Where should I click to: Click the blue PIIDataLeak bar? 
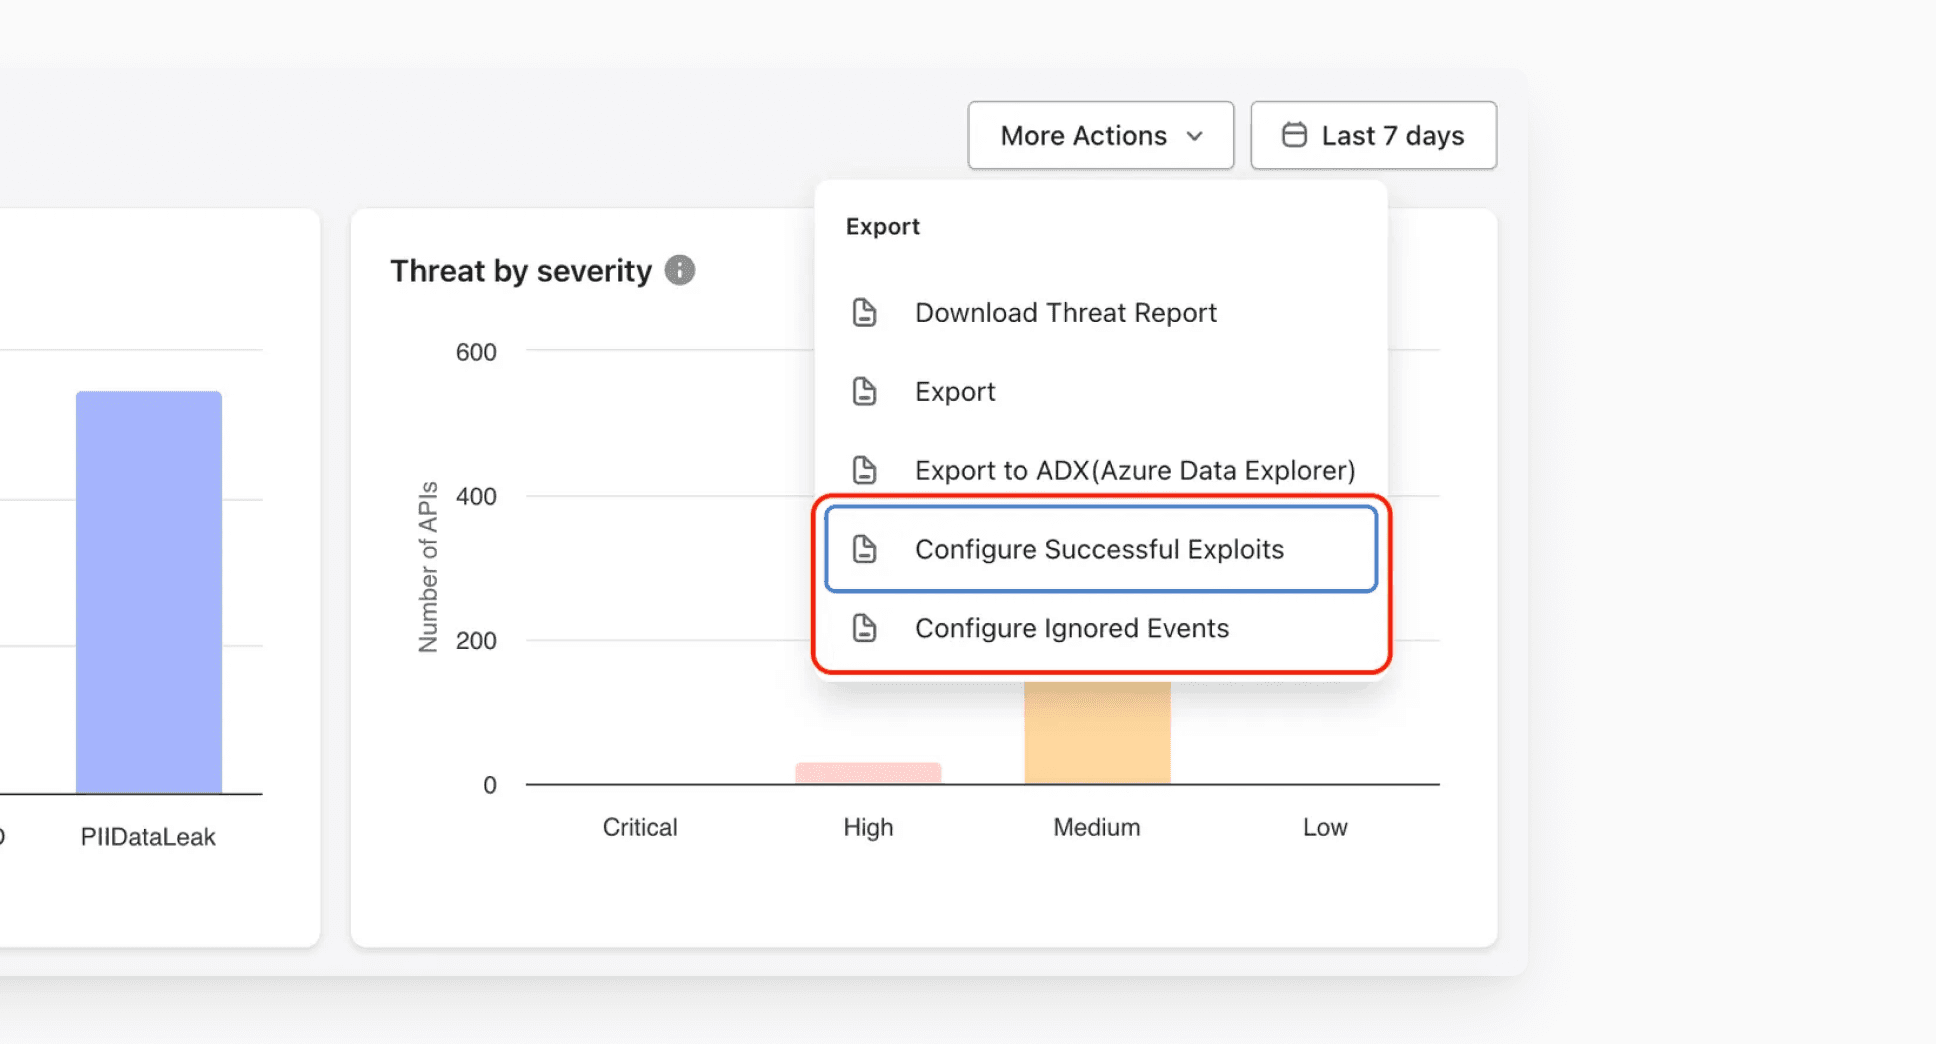tap(149, 592)
